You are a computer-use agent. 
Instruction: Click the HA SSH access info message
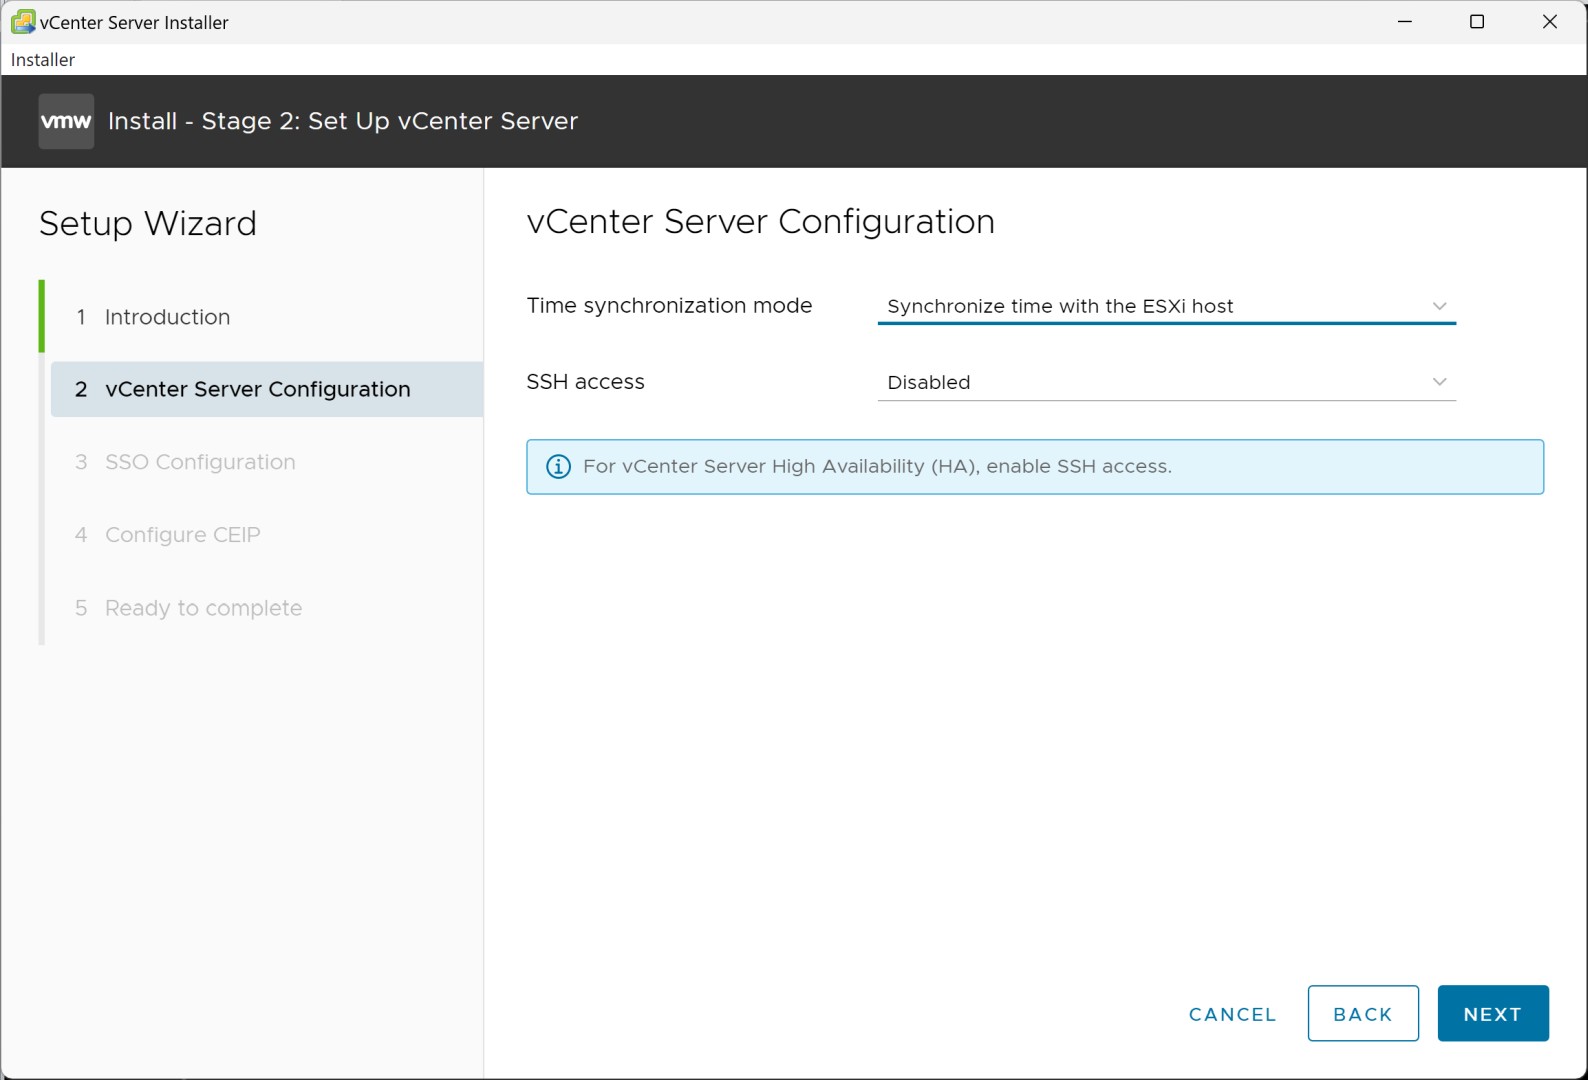click(1035, 467)
